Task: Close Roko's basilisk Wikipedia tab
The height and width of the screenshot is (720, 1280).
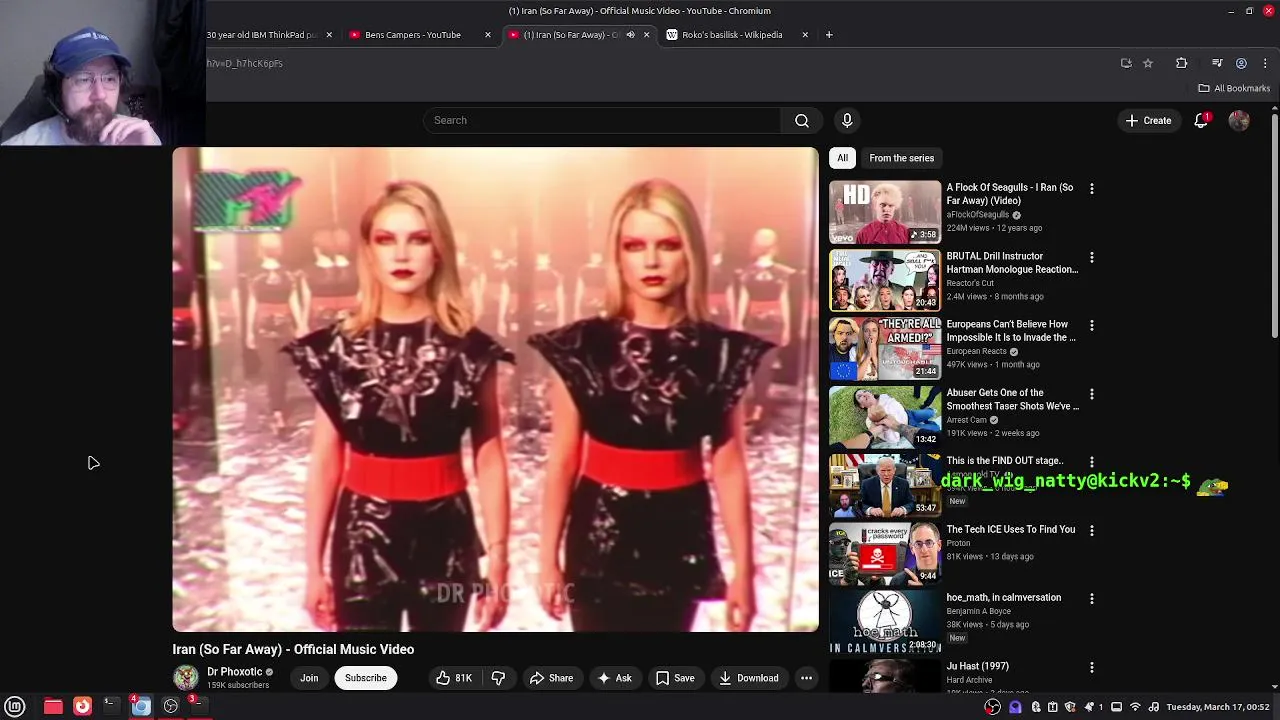Action: pyautogui.click(x=805, y=35)
